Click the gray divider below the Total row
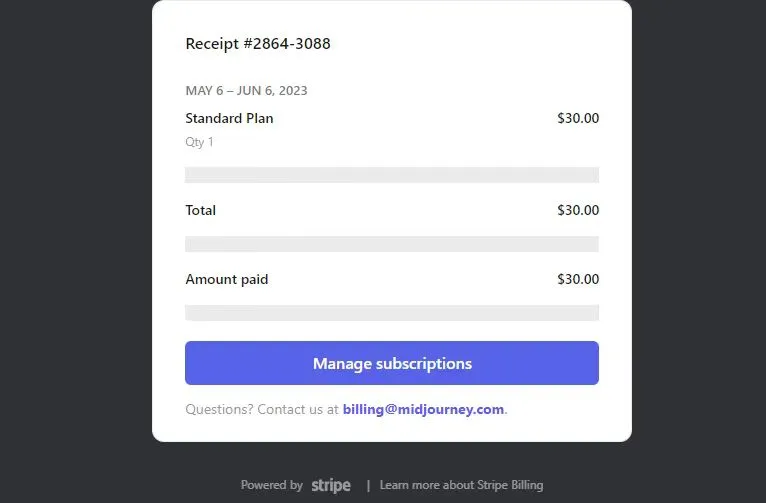The image size is (766, 503). (392, 244)
